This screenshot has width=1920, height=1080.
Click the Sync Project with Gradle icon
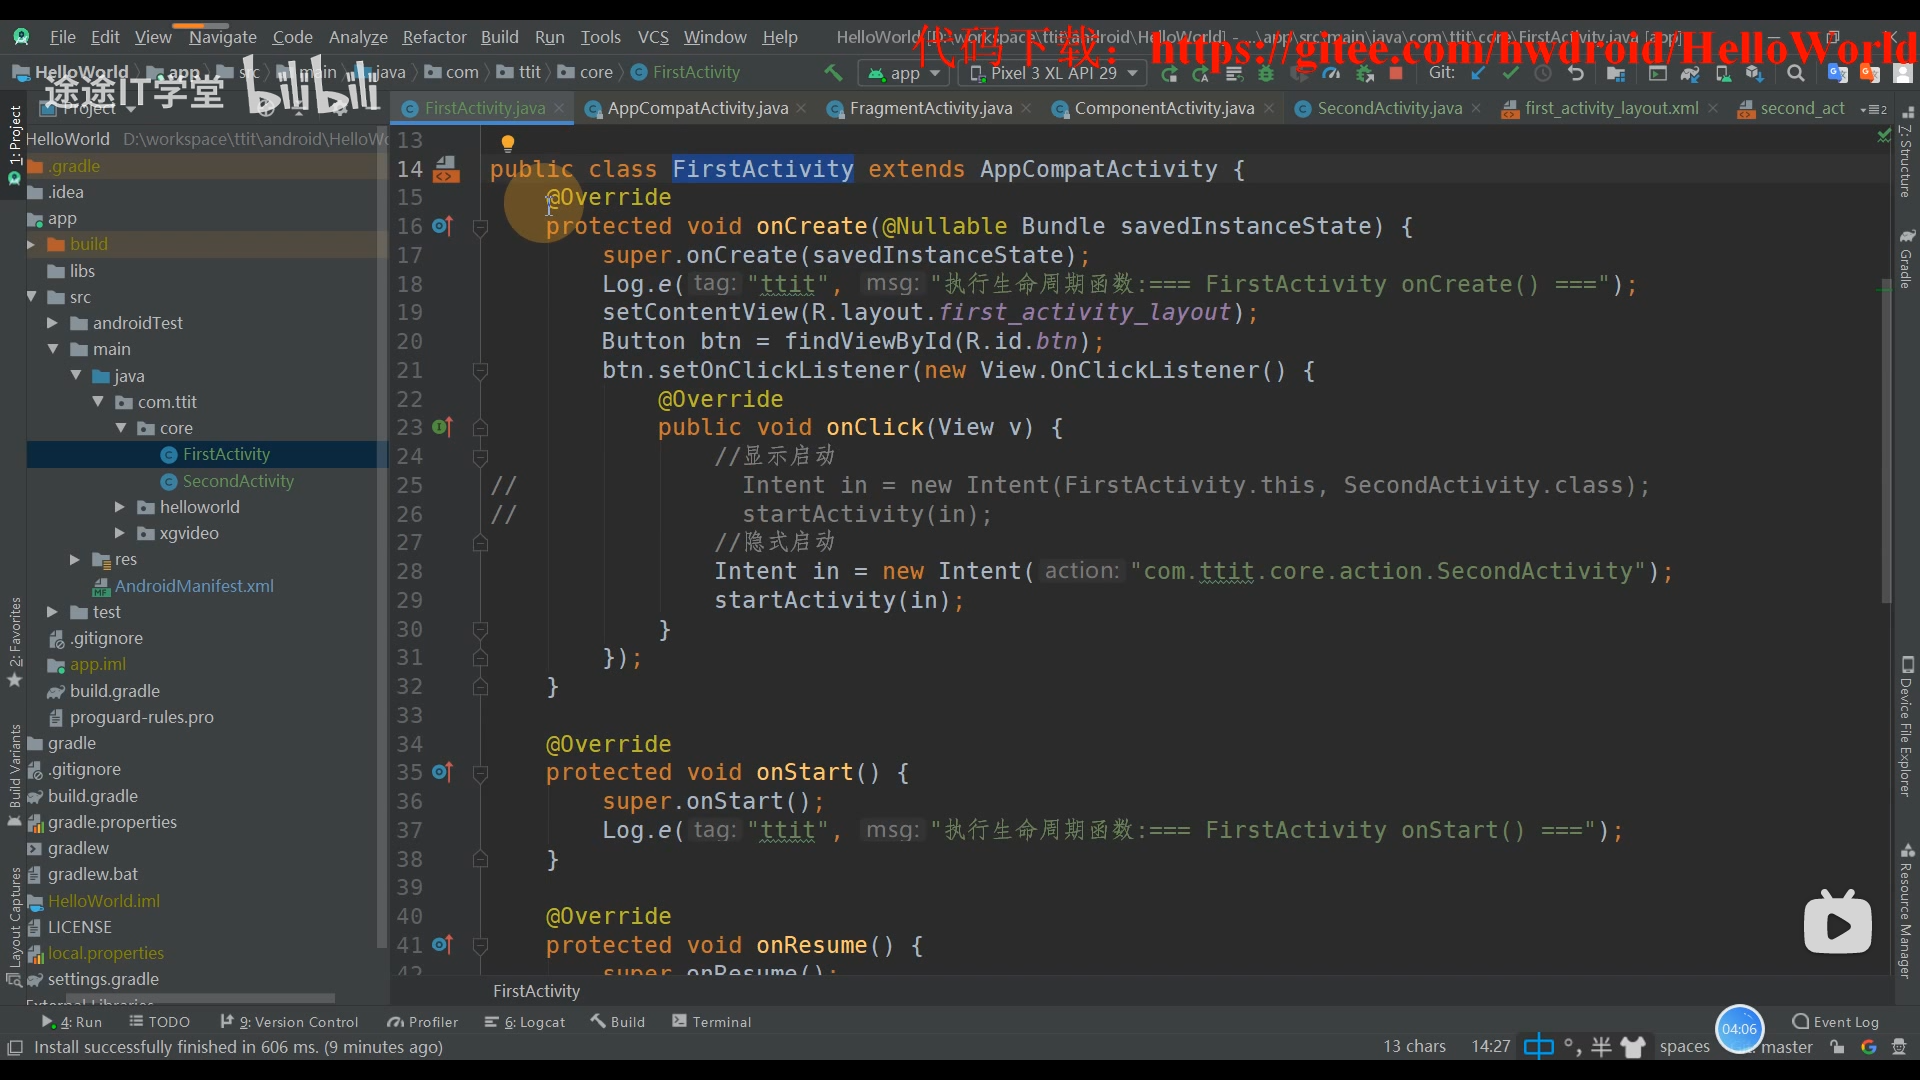(x=1690, y=73)
